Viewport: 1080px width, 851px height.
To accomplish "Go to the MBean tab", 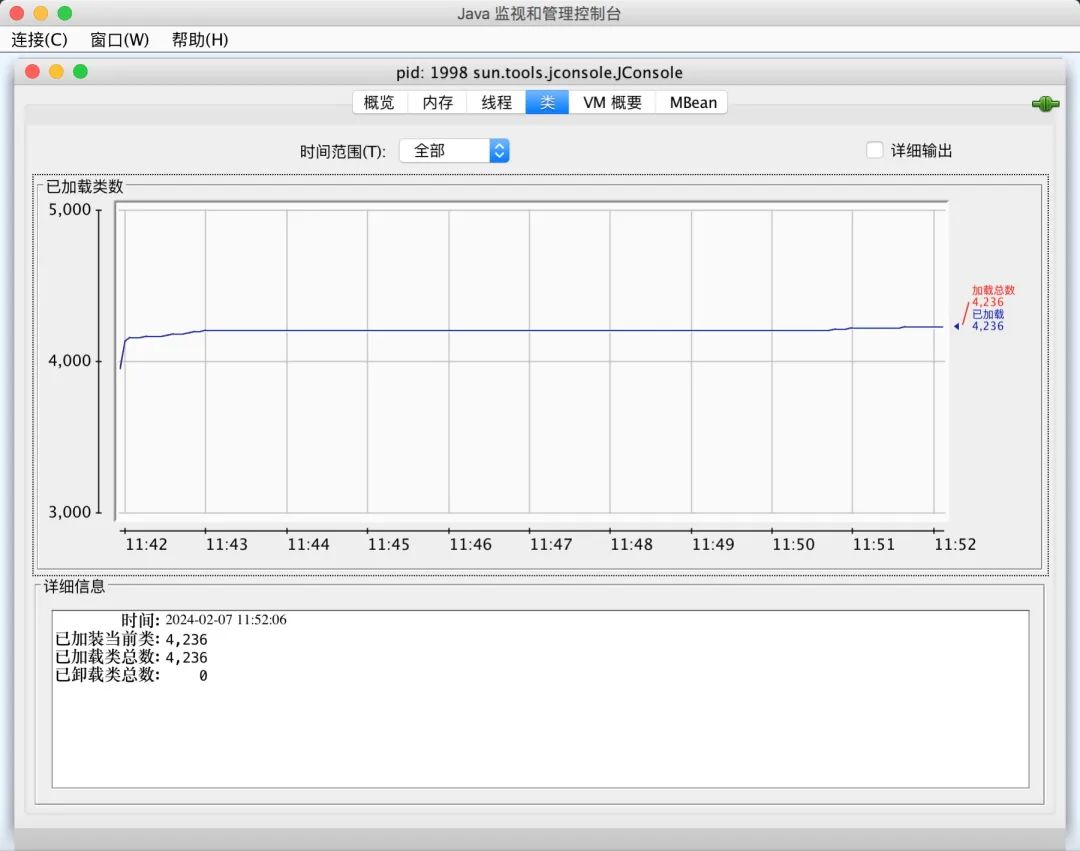I will pos(692,102).
